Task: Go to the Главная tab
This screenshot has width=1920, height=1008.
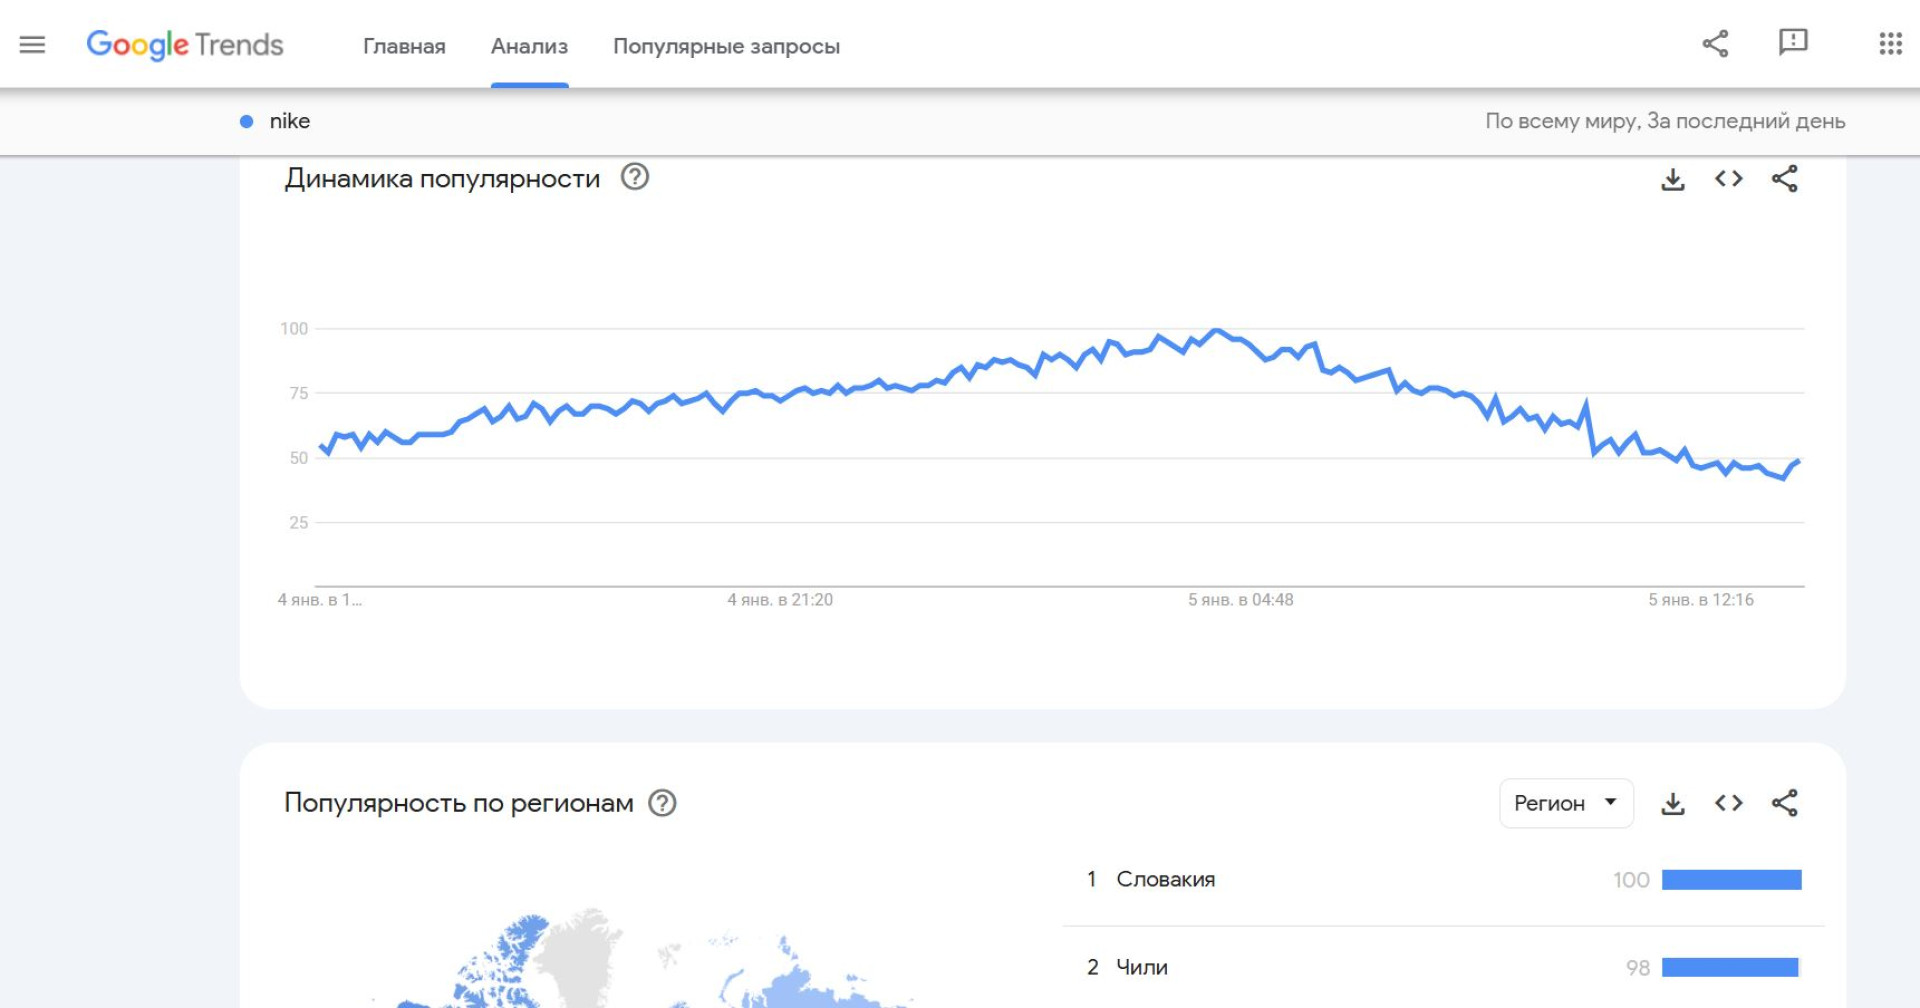Action: 404,46
